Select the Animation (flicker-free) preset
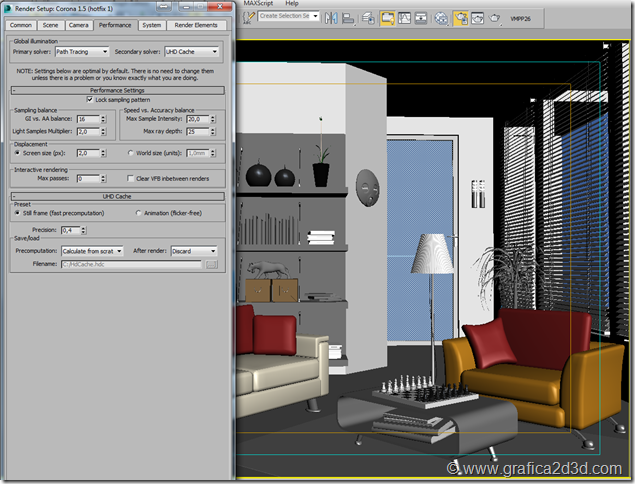635x484 pixels. point(138,212)
